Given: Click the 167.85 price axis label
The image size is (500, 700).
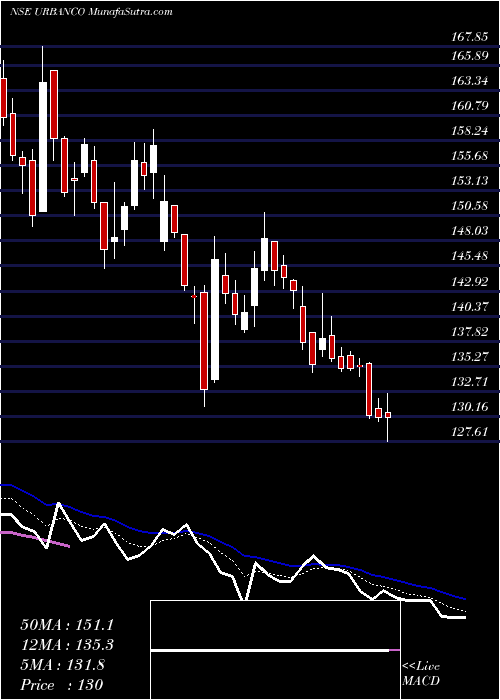Looking at the screenshot, I should pos(469,38).
